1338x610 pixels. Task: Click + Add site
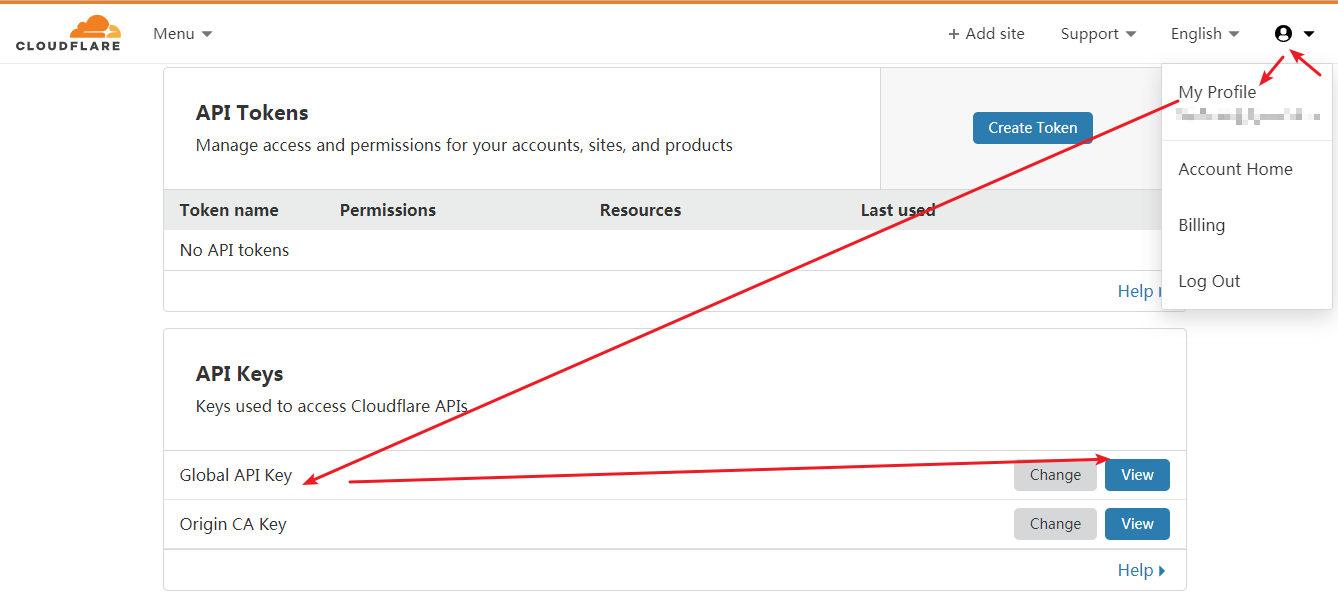pyautogui.click(x=986, y=34)
